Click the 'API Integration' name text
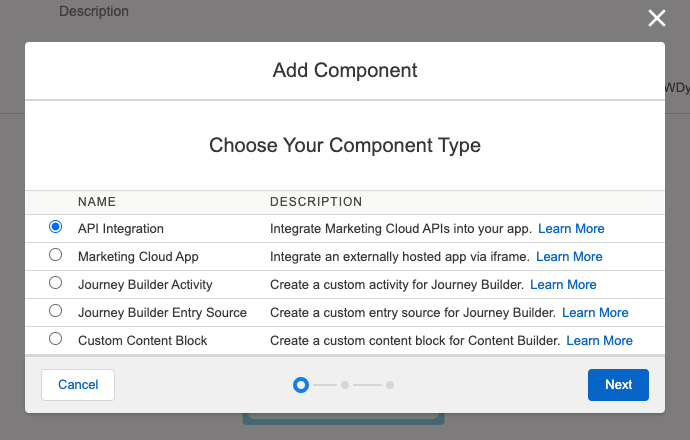690x440 pixels. click(x=121, y=229)
